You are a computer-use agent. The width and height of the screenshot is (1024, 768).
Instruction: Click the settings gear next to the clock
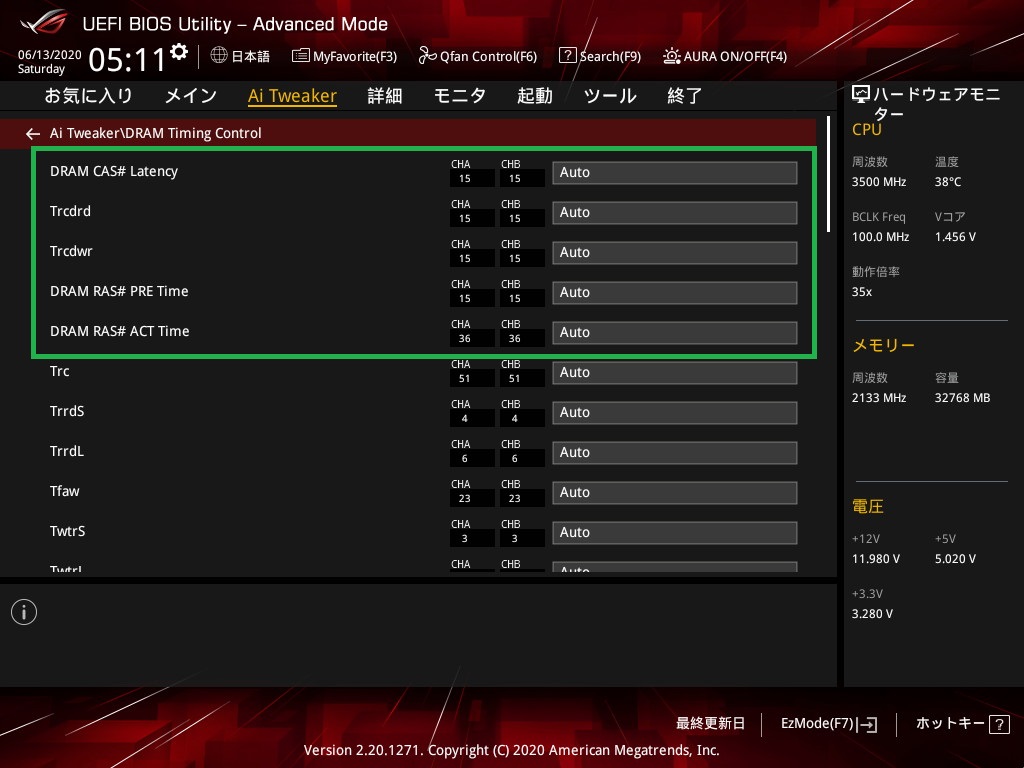pos(179,52)
